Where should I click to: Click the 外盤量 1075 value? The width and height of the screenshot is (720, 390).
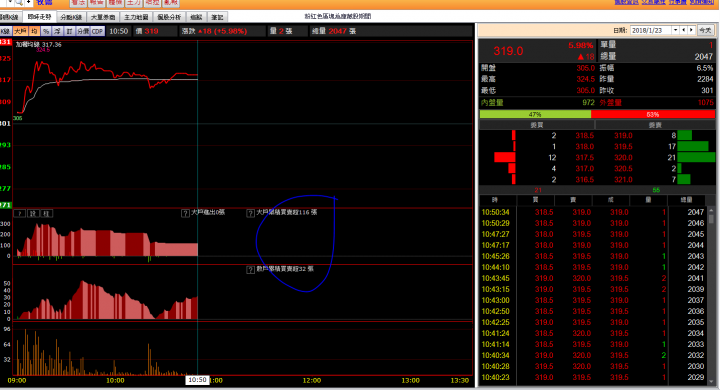tap(706, 102)
